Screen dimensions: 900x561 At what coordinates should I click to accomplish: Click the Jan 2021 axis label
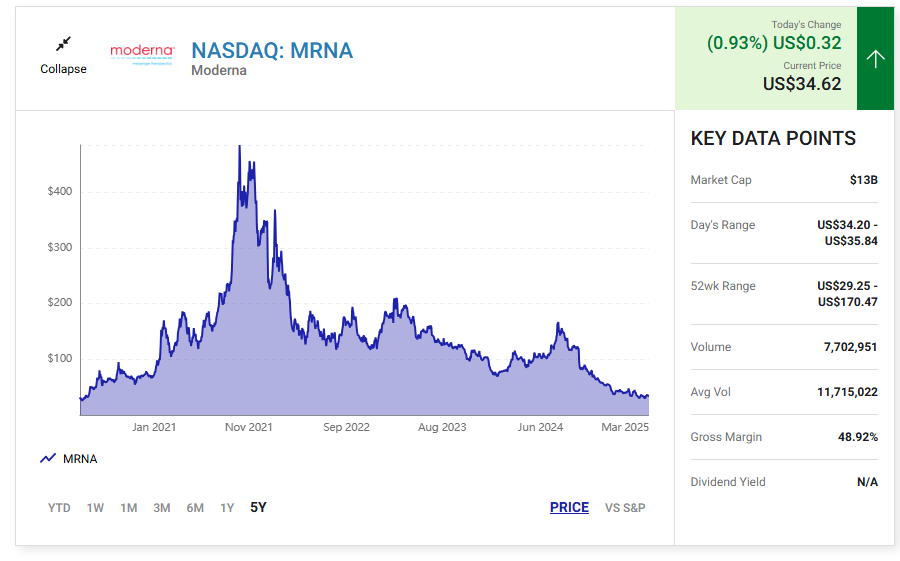[154, 427]
